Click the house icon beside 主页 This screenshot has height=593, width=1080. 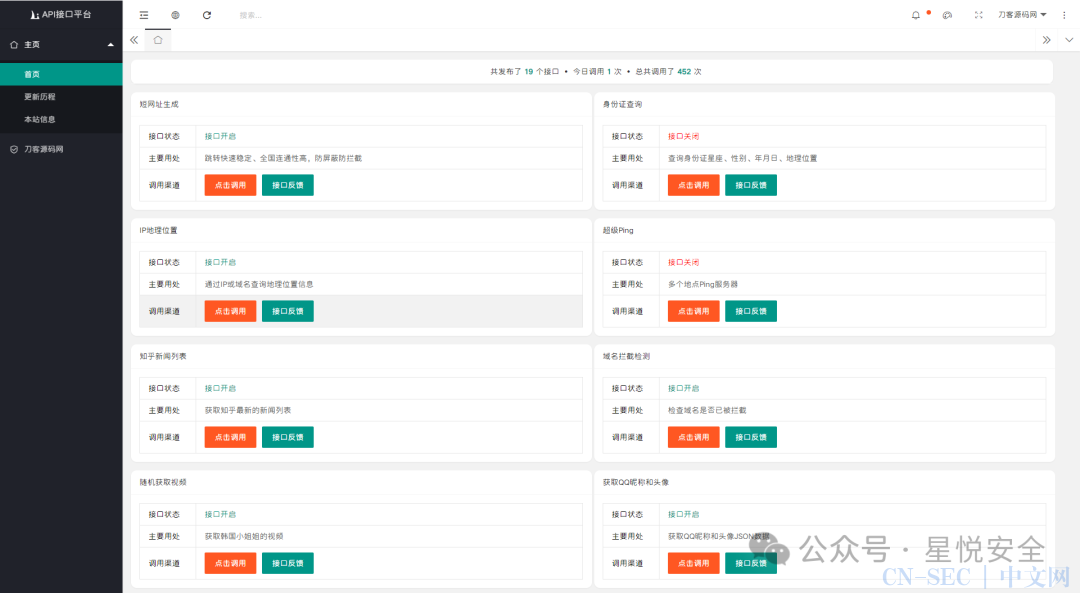[14, 45]
